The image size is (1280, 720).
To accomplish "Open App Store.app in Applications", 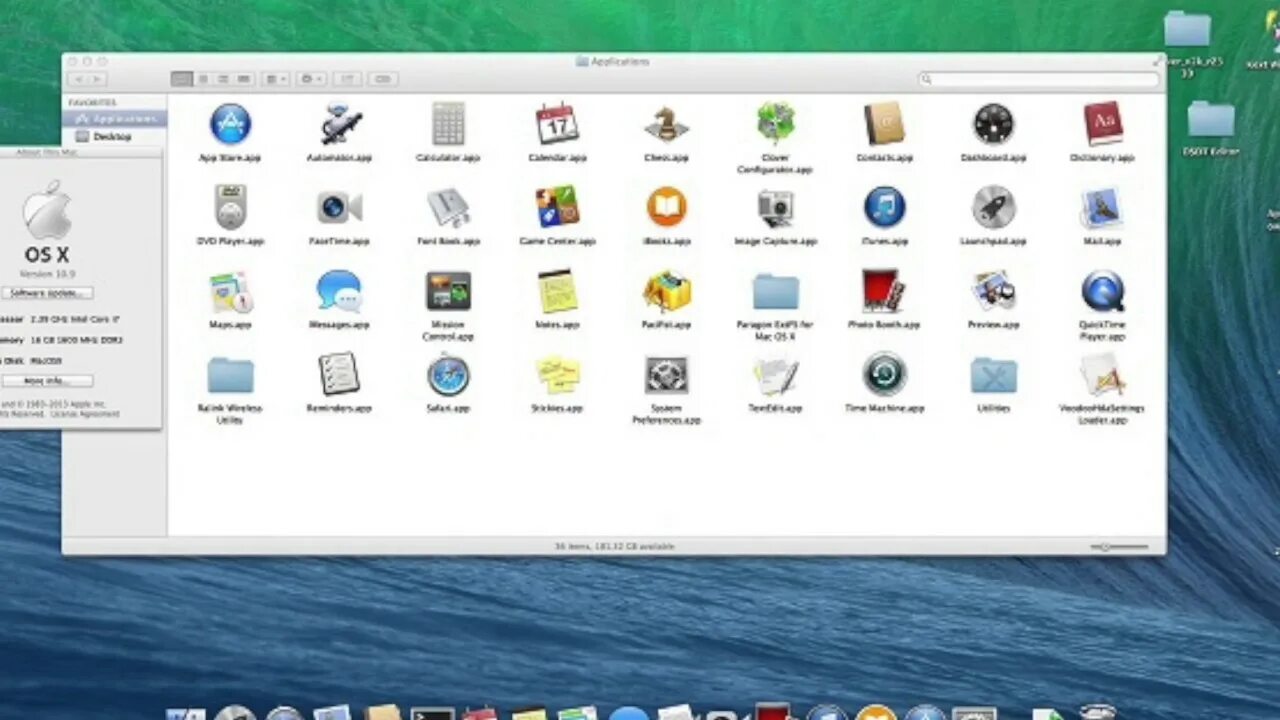I will pos(230,125).
